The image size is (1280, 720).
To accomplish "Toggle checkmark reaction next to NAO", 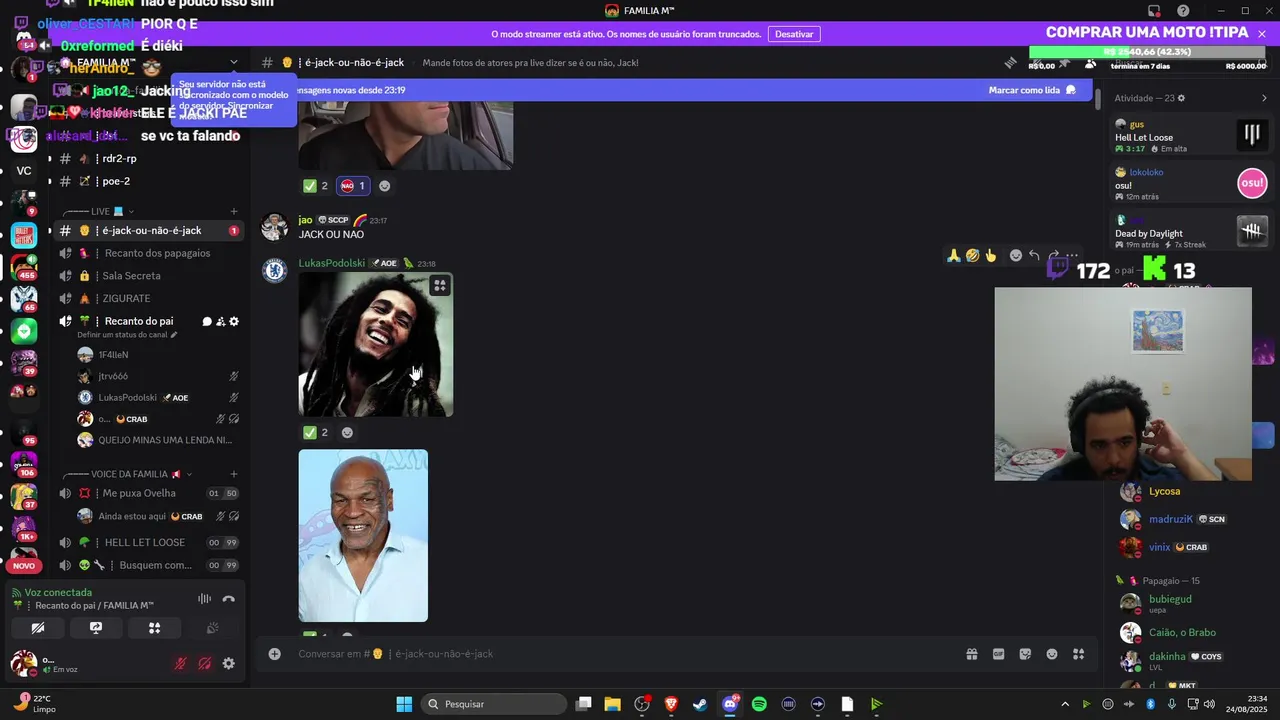I will coord(316,186).
